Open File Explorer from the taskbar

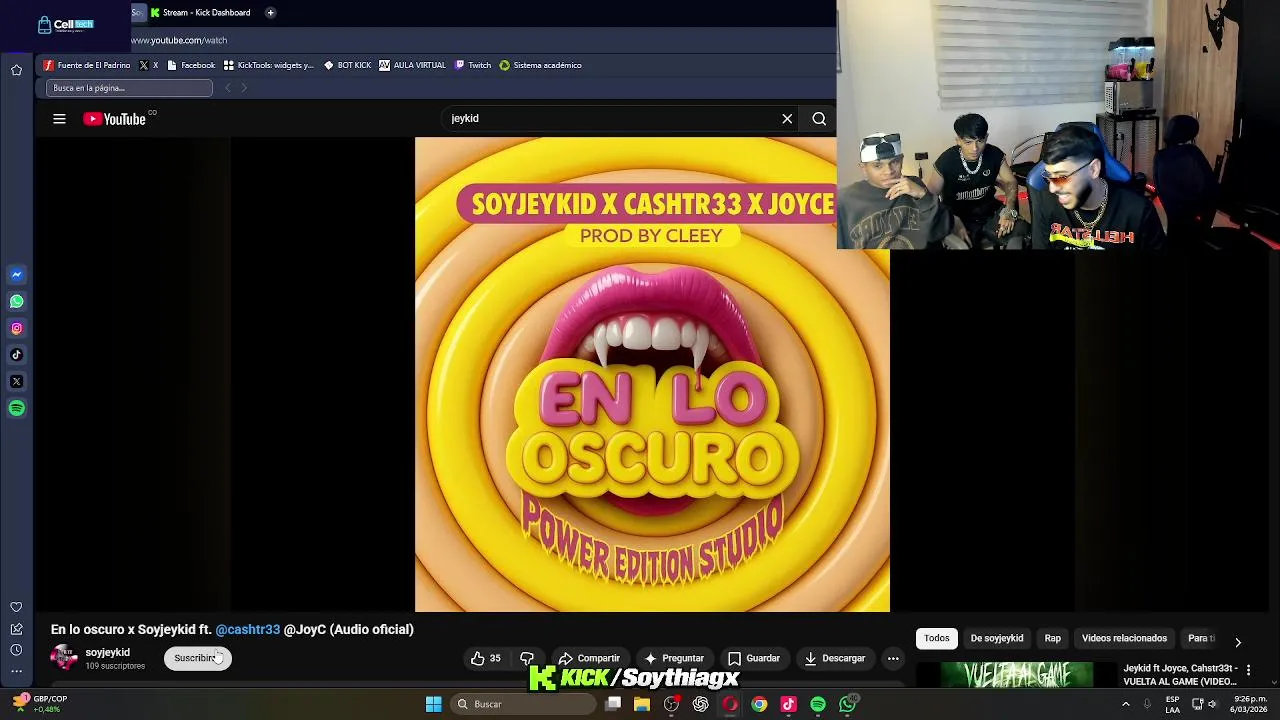tap(642, 704)
